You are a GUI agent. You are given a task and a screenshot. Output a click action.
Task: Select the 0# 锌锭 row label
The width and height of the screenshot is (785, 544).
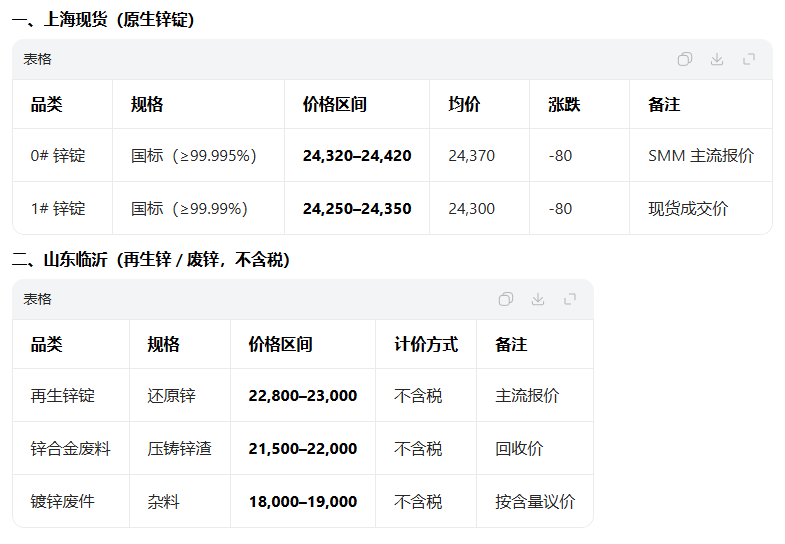tap(58, 156)
